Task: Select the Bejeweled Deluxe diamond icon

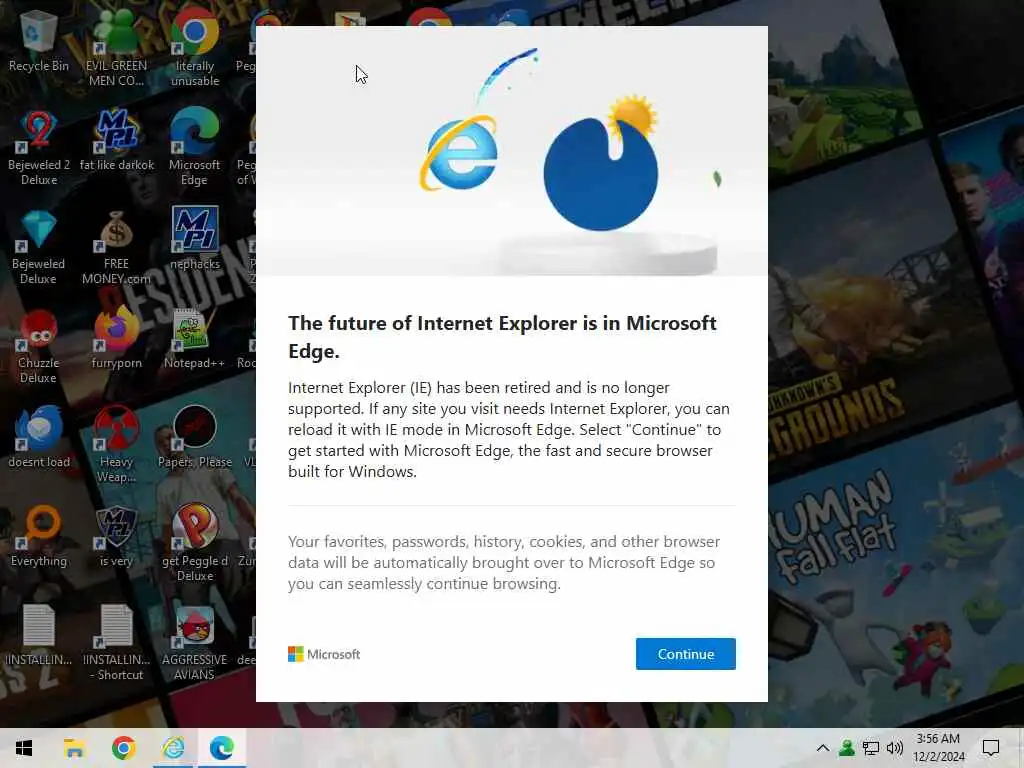Action: [x=39, y=248]
